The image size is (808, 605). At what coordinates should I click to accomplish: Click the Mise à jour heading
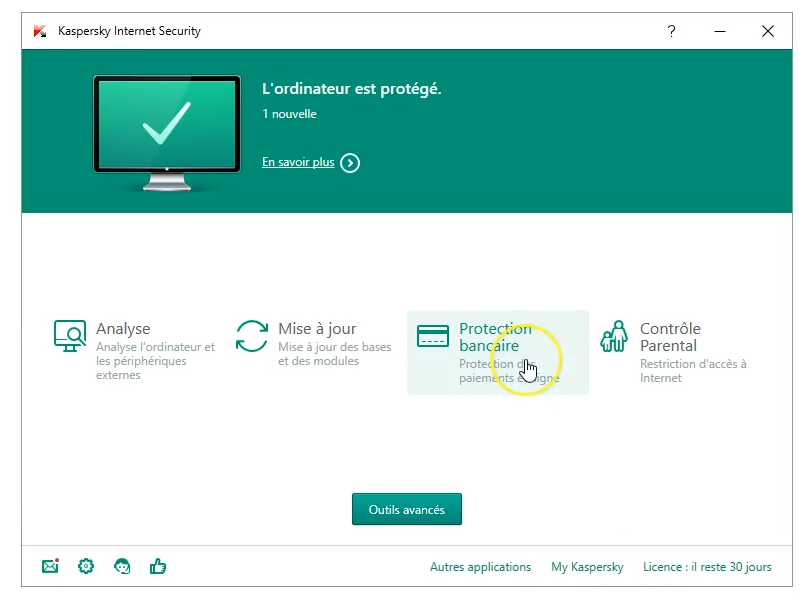(317, 329)
